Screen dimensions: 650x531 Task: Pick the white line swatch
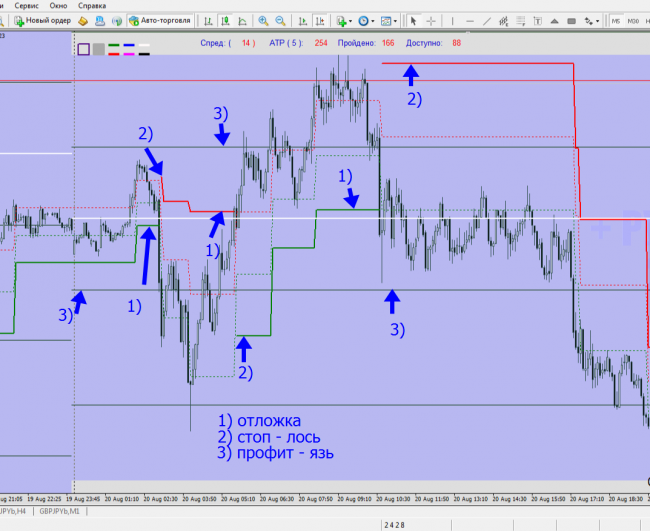(x=144, y=45)
